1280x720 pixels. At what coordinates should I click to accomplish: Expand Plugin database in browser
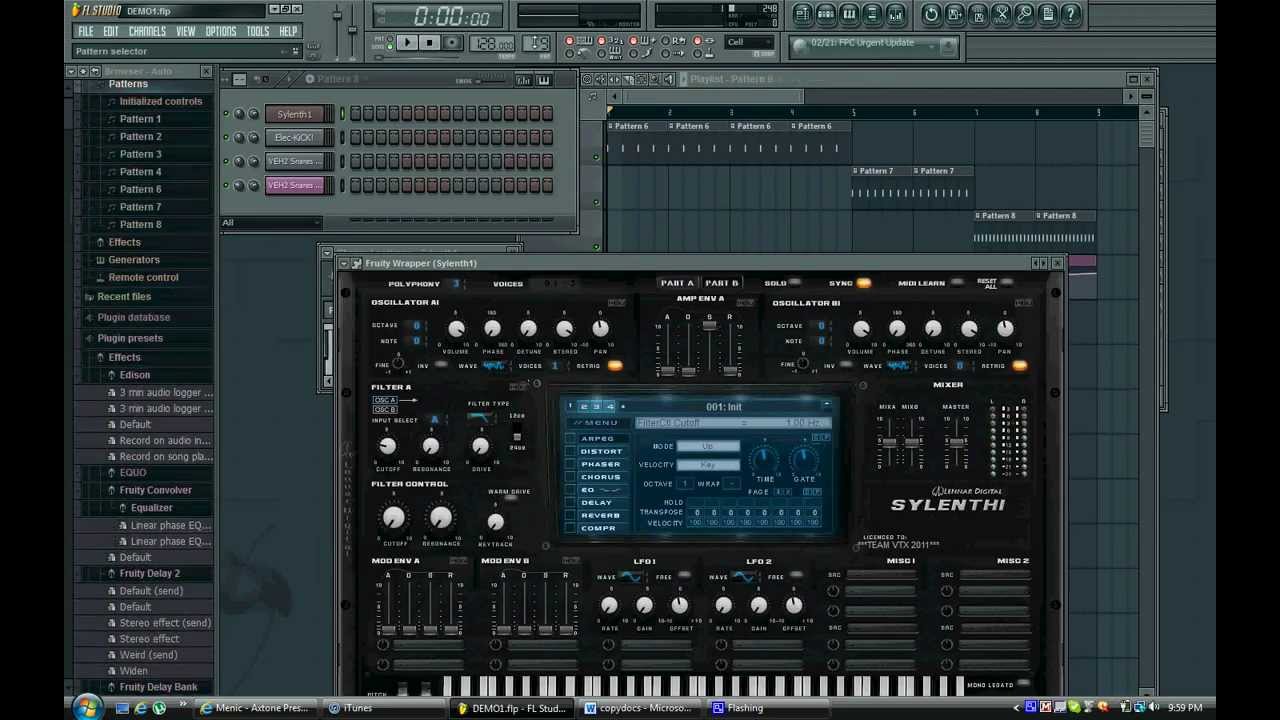click(133, 318)
